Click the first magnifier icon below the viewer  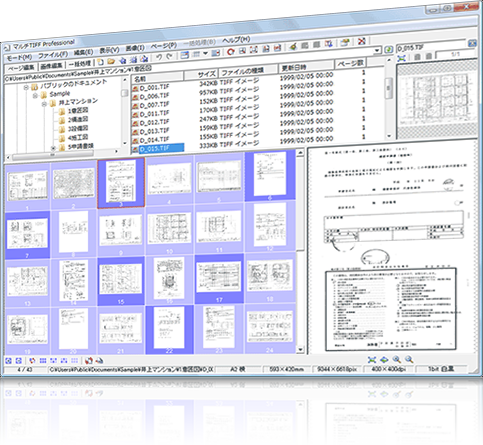[x=396, y=359]
